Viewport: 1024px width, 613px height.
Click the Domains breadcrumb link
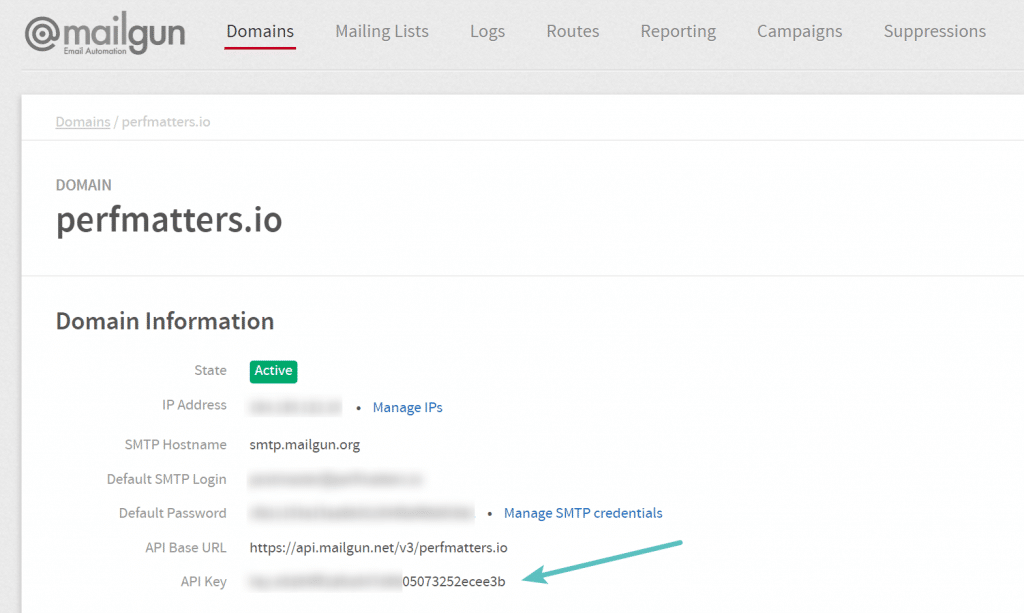pos(82,121)
